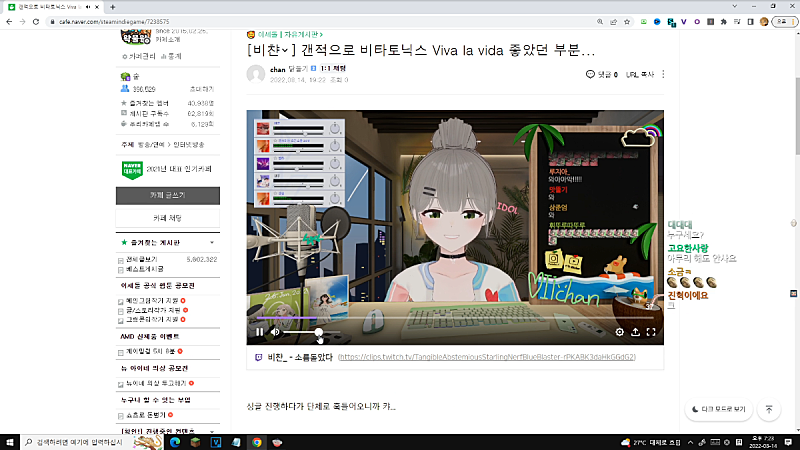Image resolution: width=800 pixels, height=450 pixels.
Task: Open 글/스토리작가 지원 board
Action: 153,310
